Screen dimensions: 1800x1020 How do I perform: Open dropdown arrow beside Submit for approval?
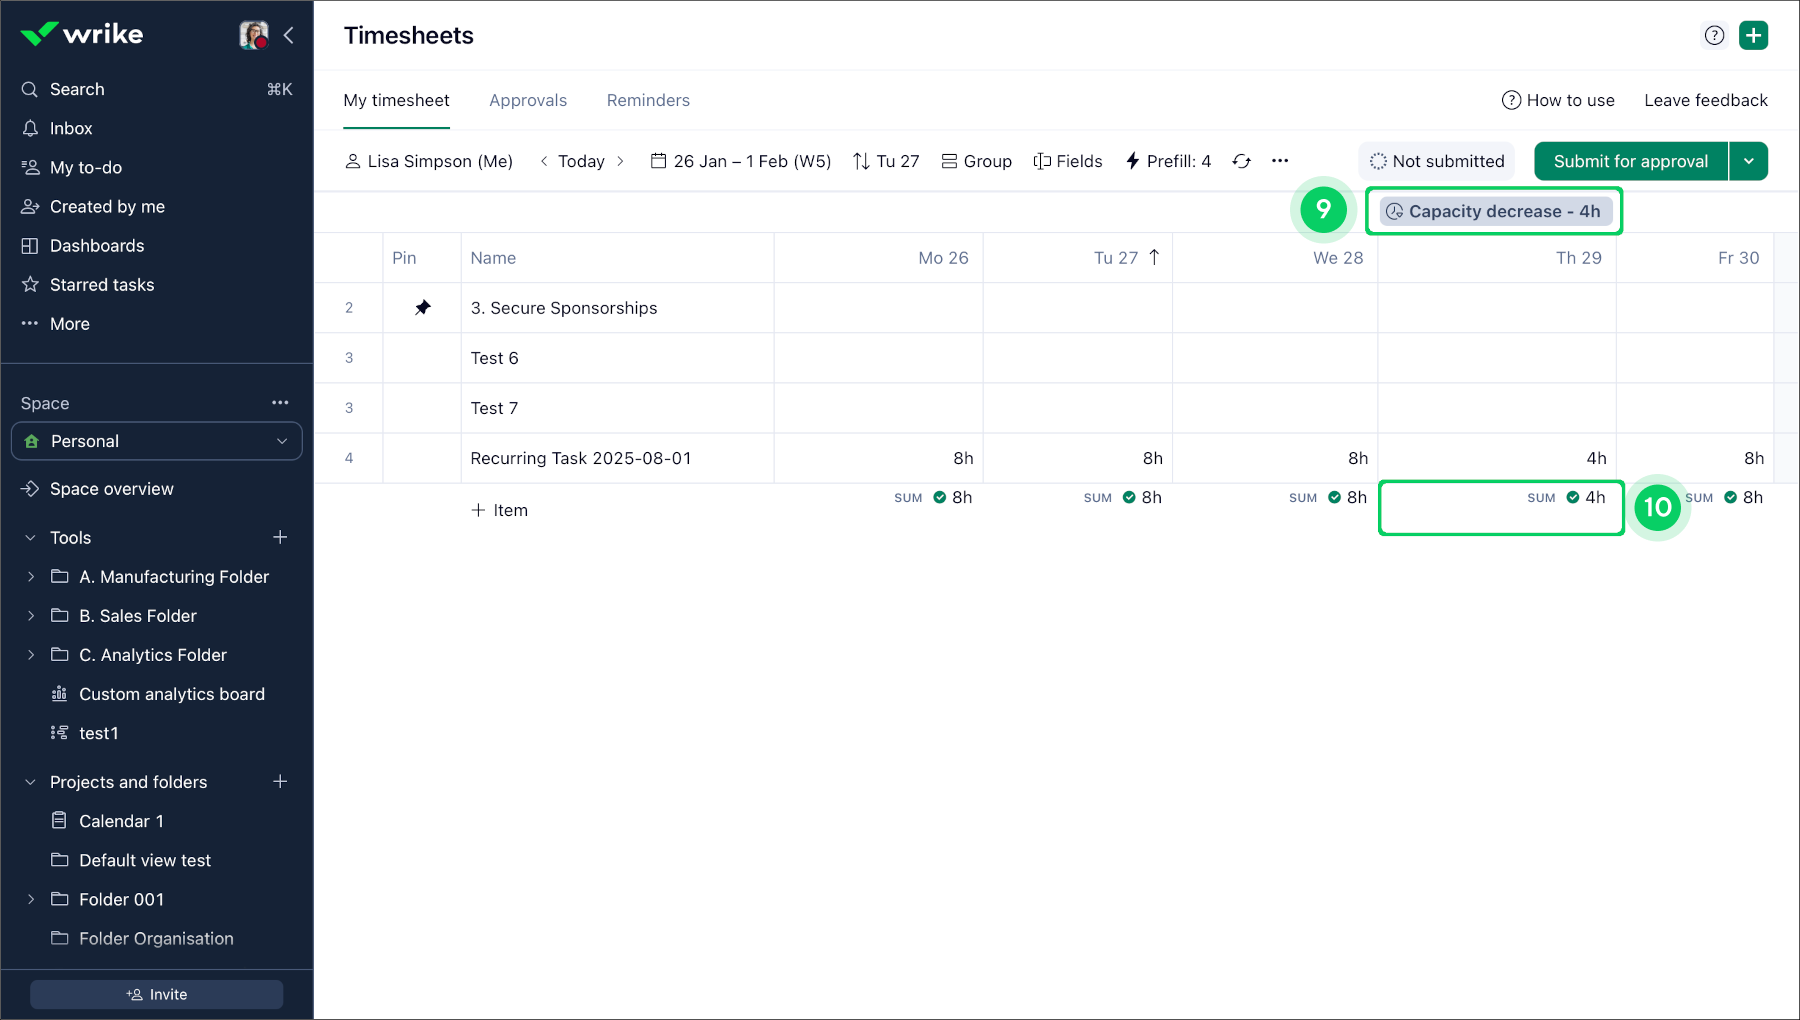[x=1748, y=161]
